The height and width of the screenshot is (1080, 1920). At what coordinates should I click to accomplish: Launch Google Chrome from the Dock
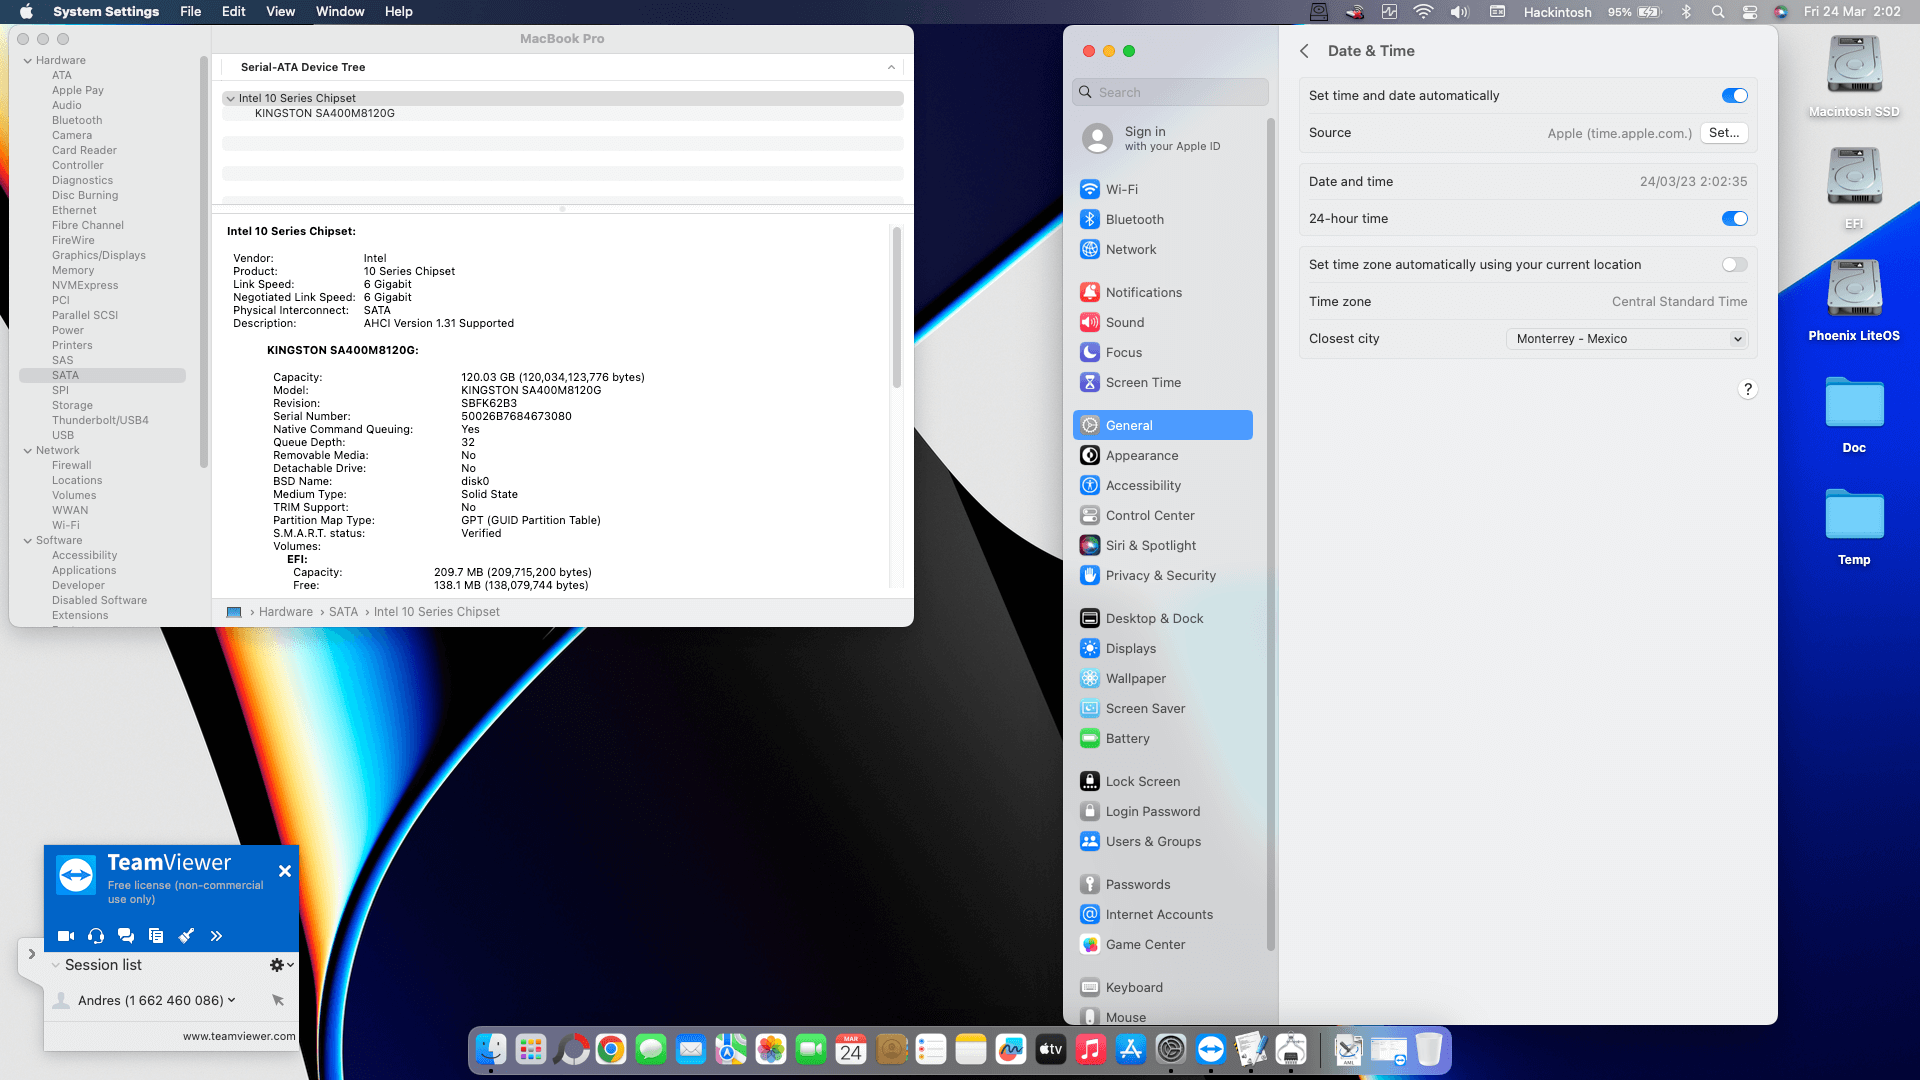[611, 1049]
